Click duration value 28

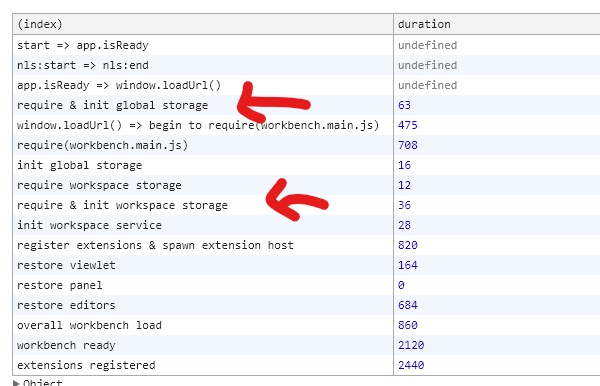(404, 225)
